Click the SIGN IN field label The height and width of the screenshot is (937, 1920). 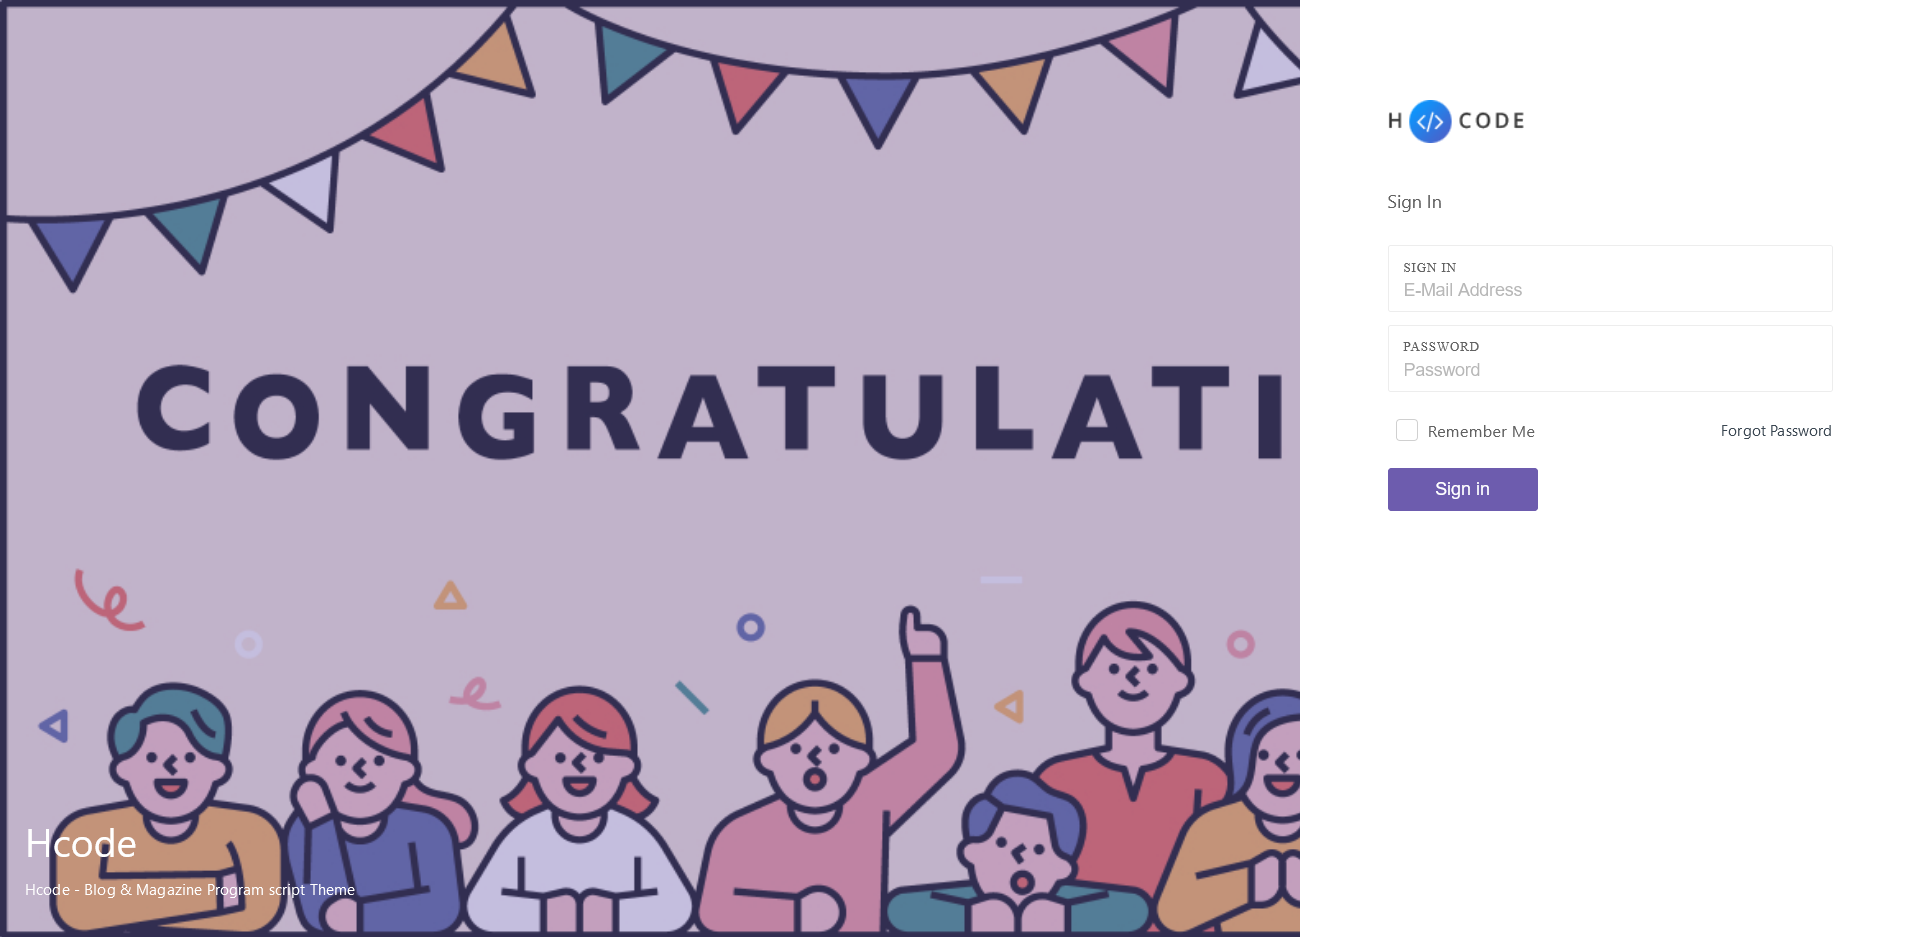1429,267
